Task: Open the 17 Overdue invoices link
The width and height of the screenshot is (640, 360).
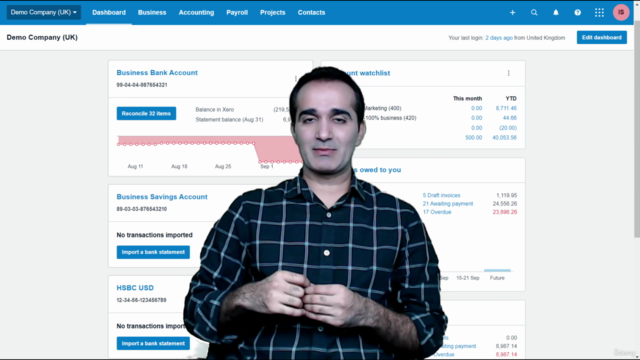Action: pyautogui.click(x=437, y=212)
